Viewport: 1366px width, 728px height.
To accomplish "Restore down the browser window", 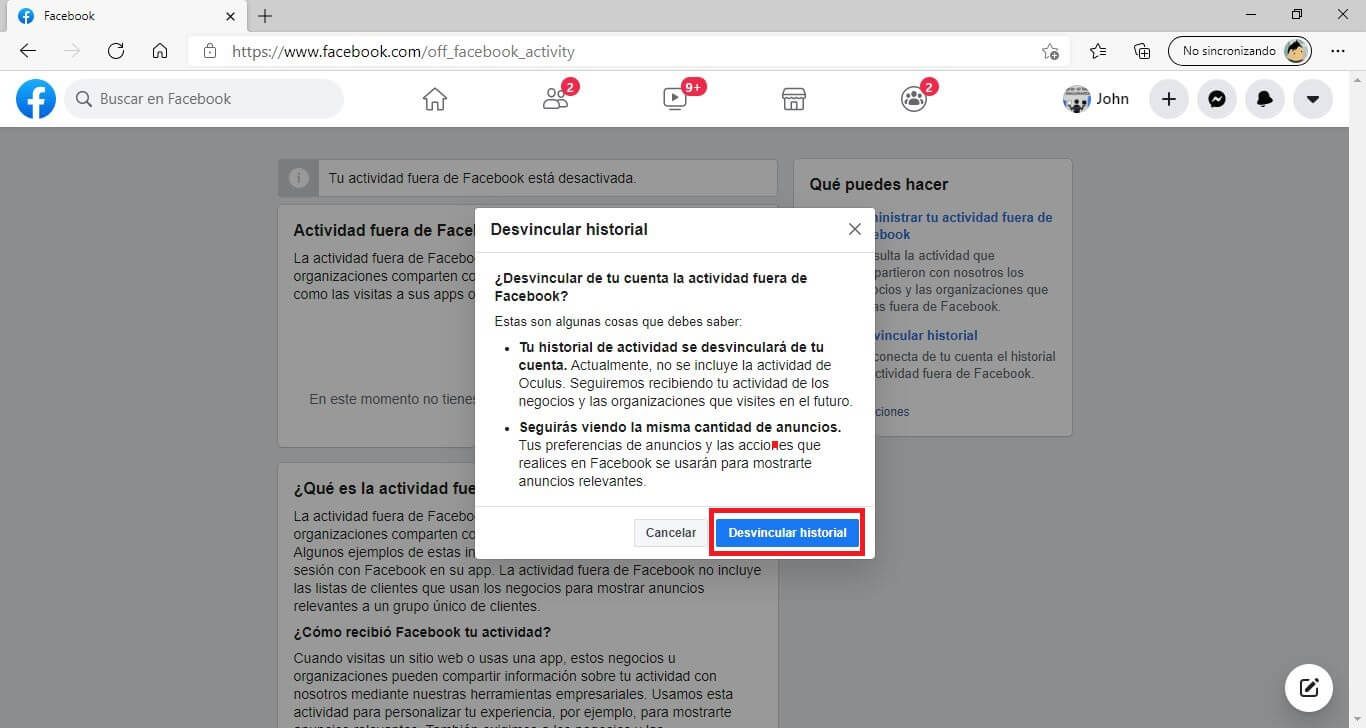I will tap(1297, 15).
